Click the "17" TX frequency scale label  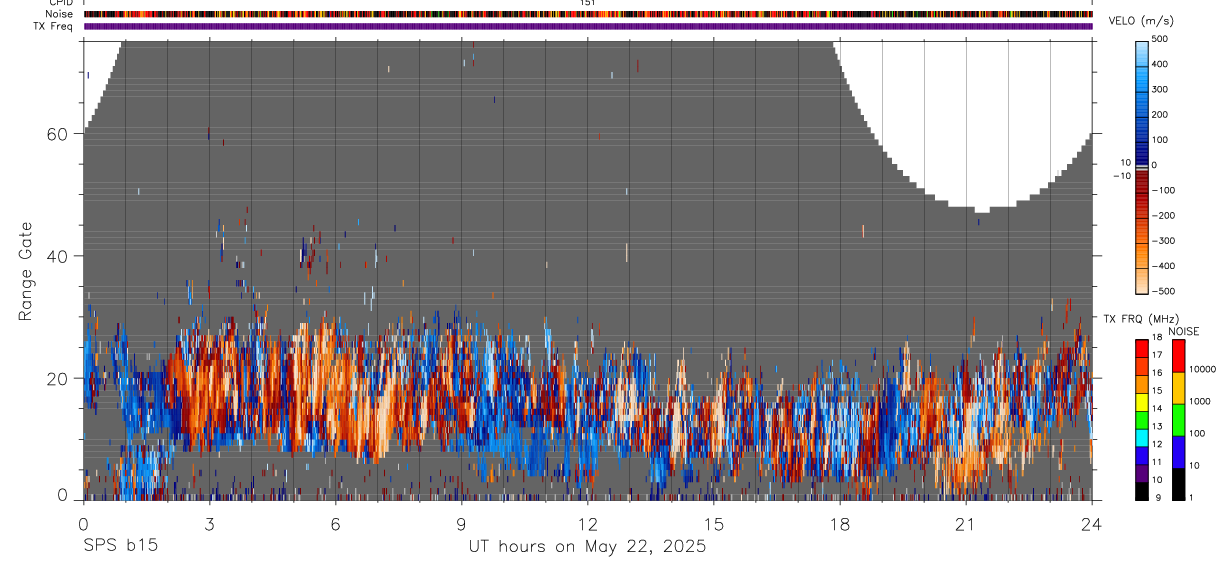pyautogui.click(x=1156, y=355)
